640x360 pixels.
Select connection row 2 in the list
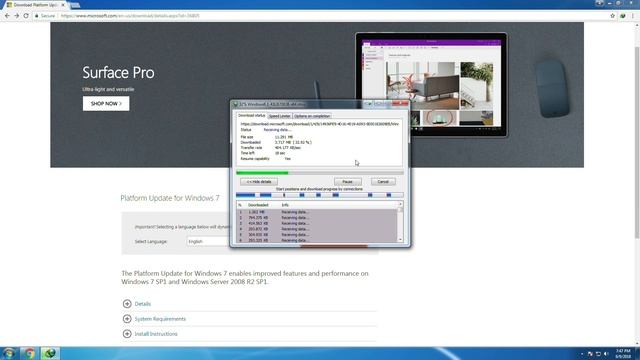pos(317,218)
